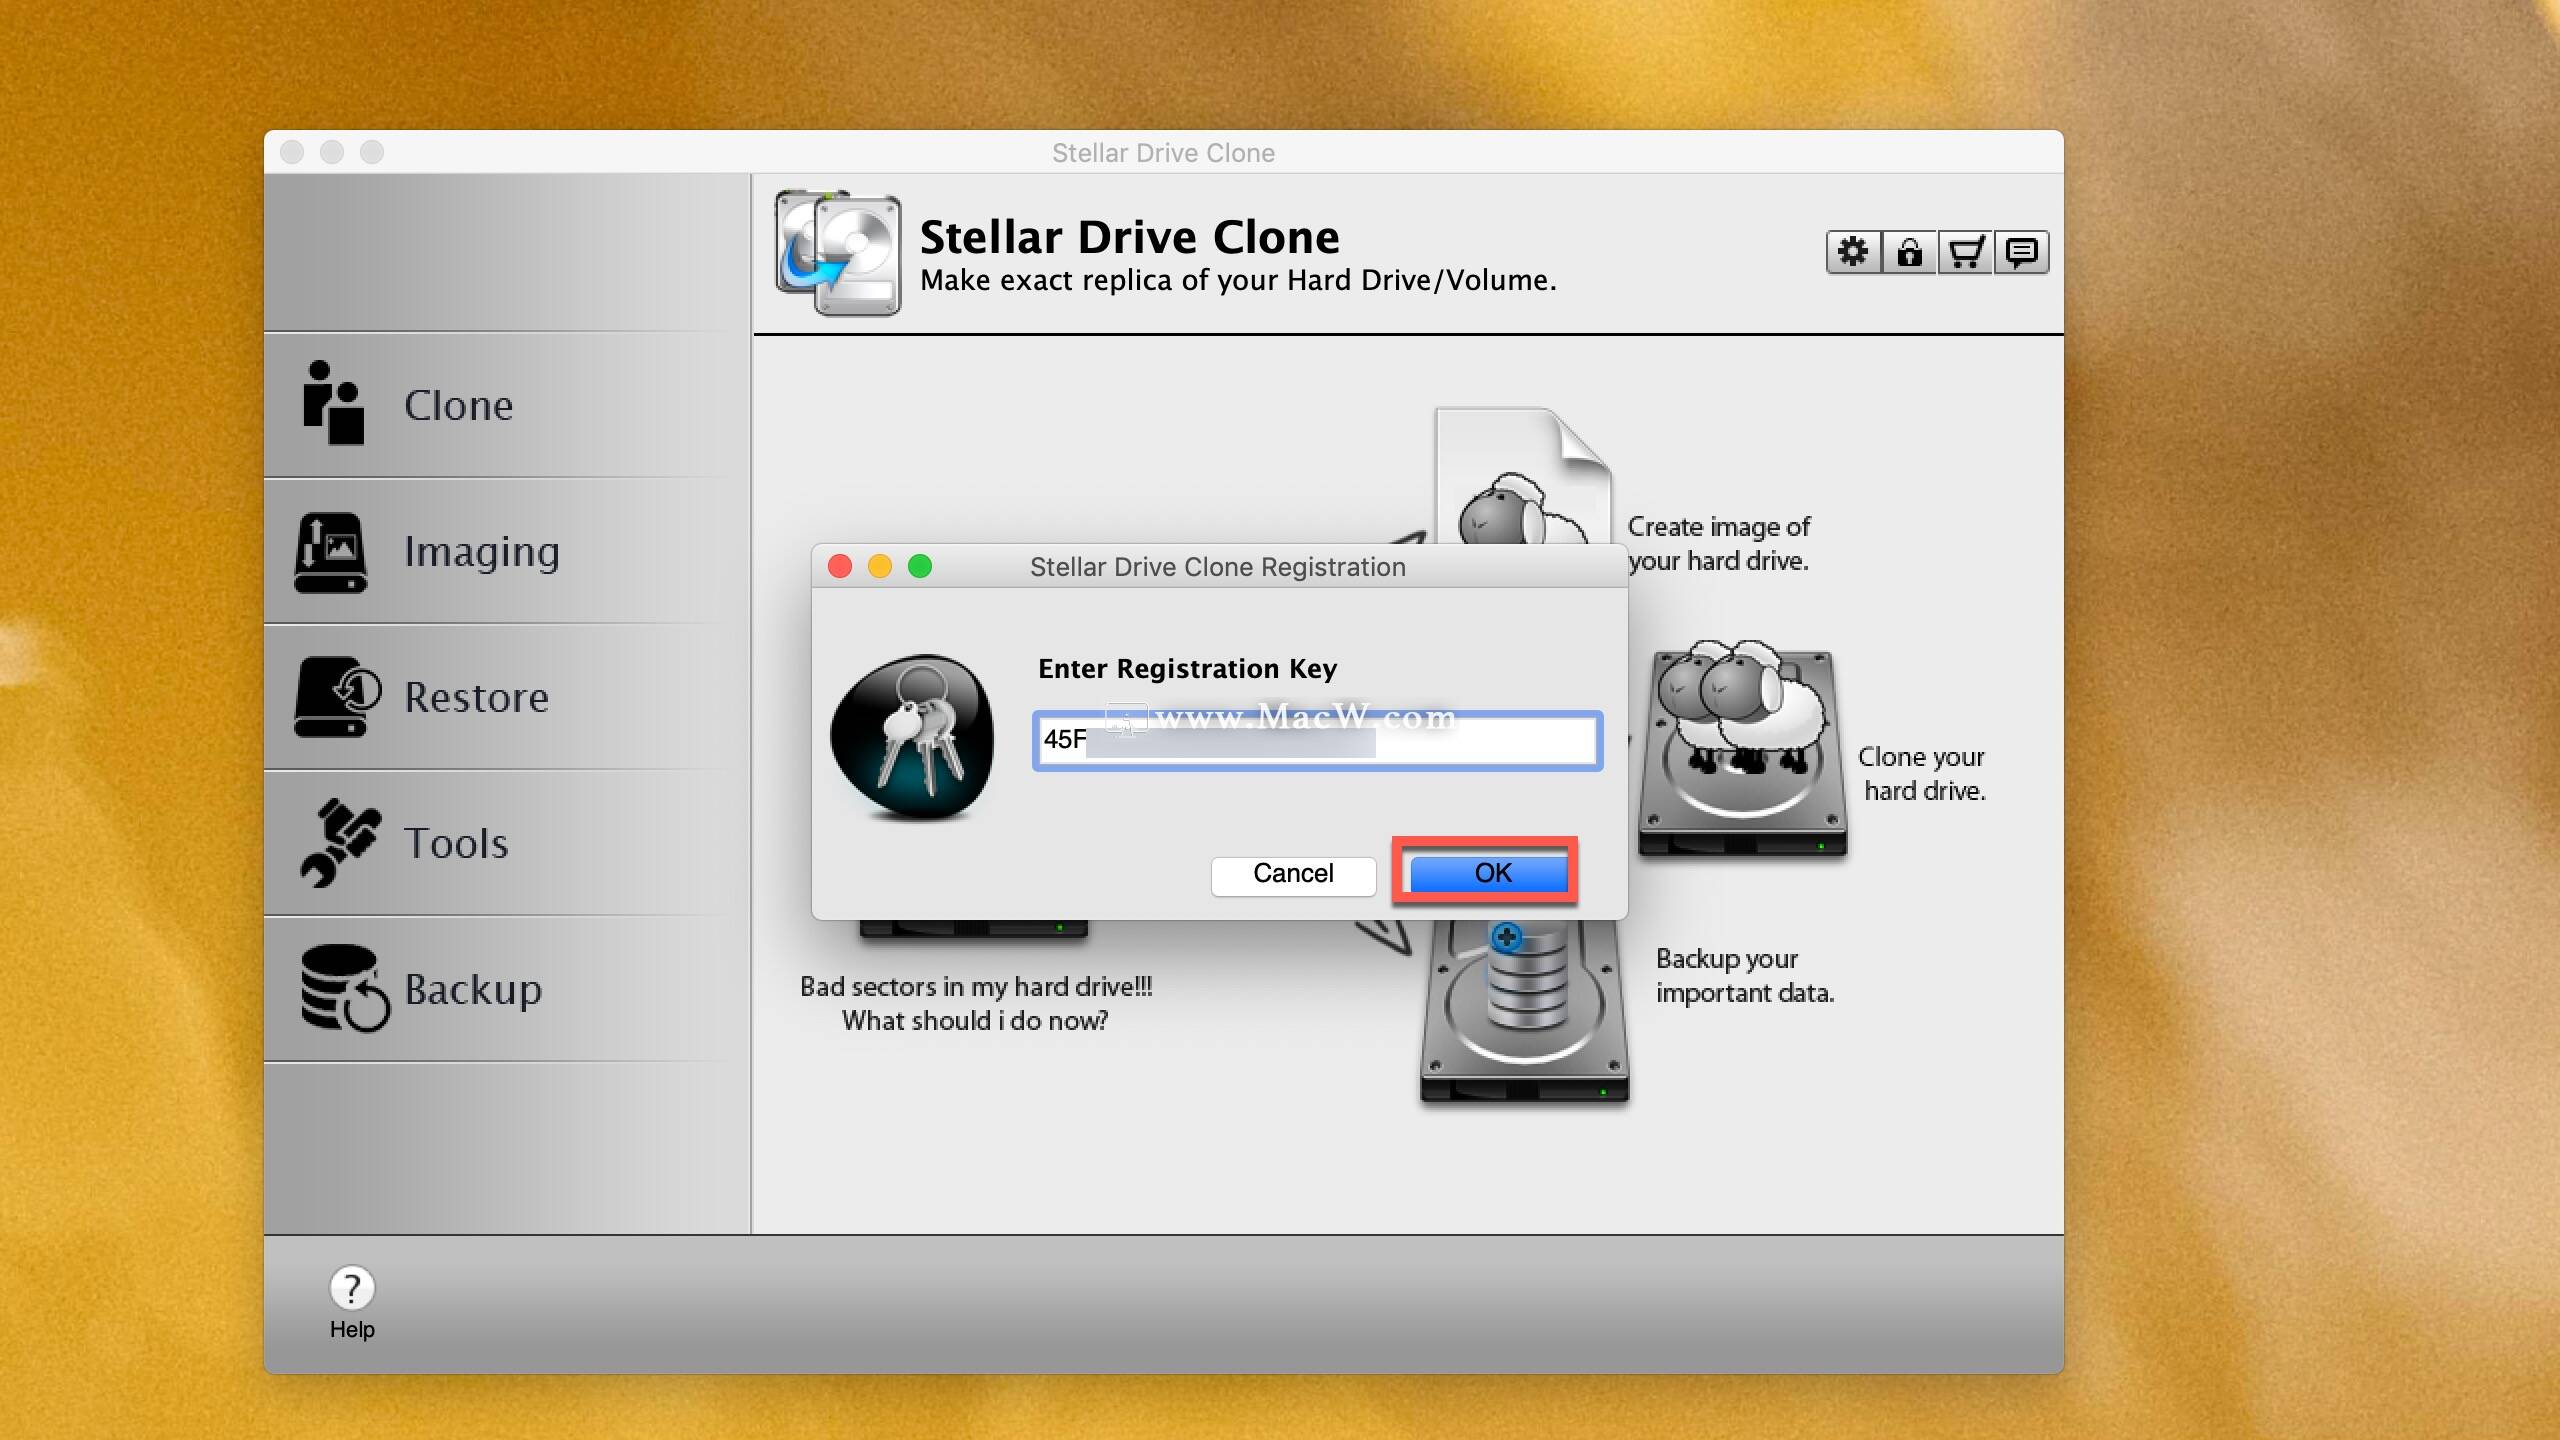Viewport: 2560px width, 1440px height.
Task: Click 'Bad sectors in my hard drive!!!' text
Action: click(976, 987)
